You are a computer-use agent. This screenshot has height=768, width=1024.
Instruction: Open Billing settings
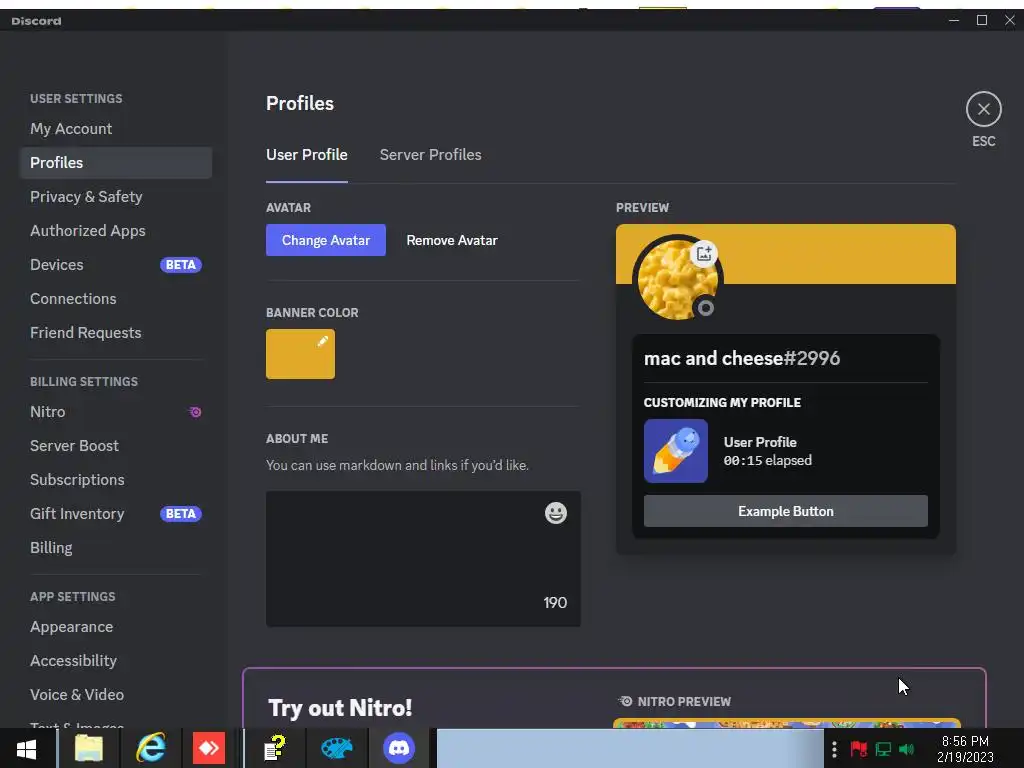(x=116, y=548)
